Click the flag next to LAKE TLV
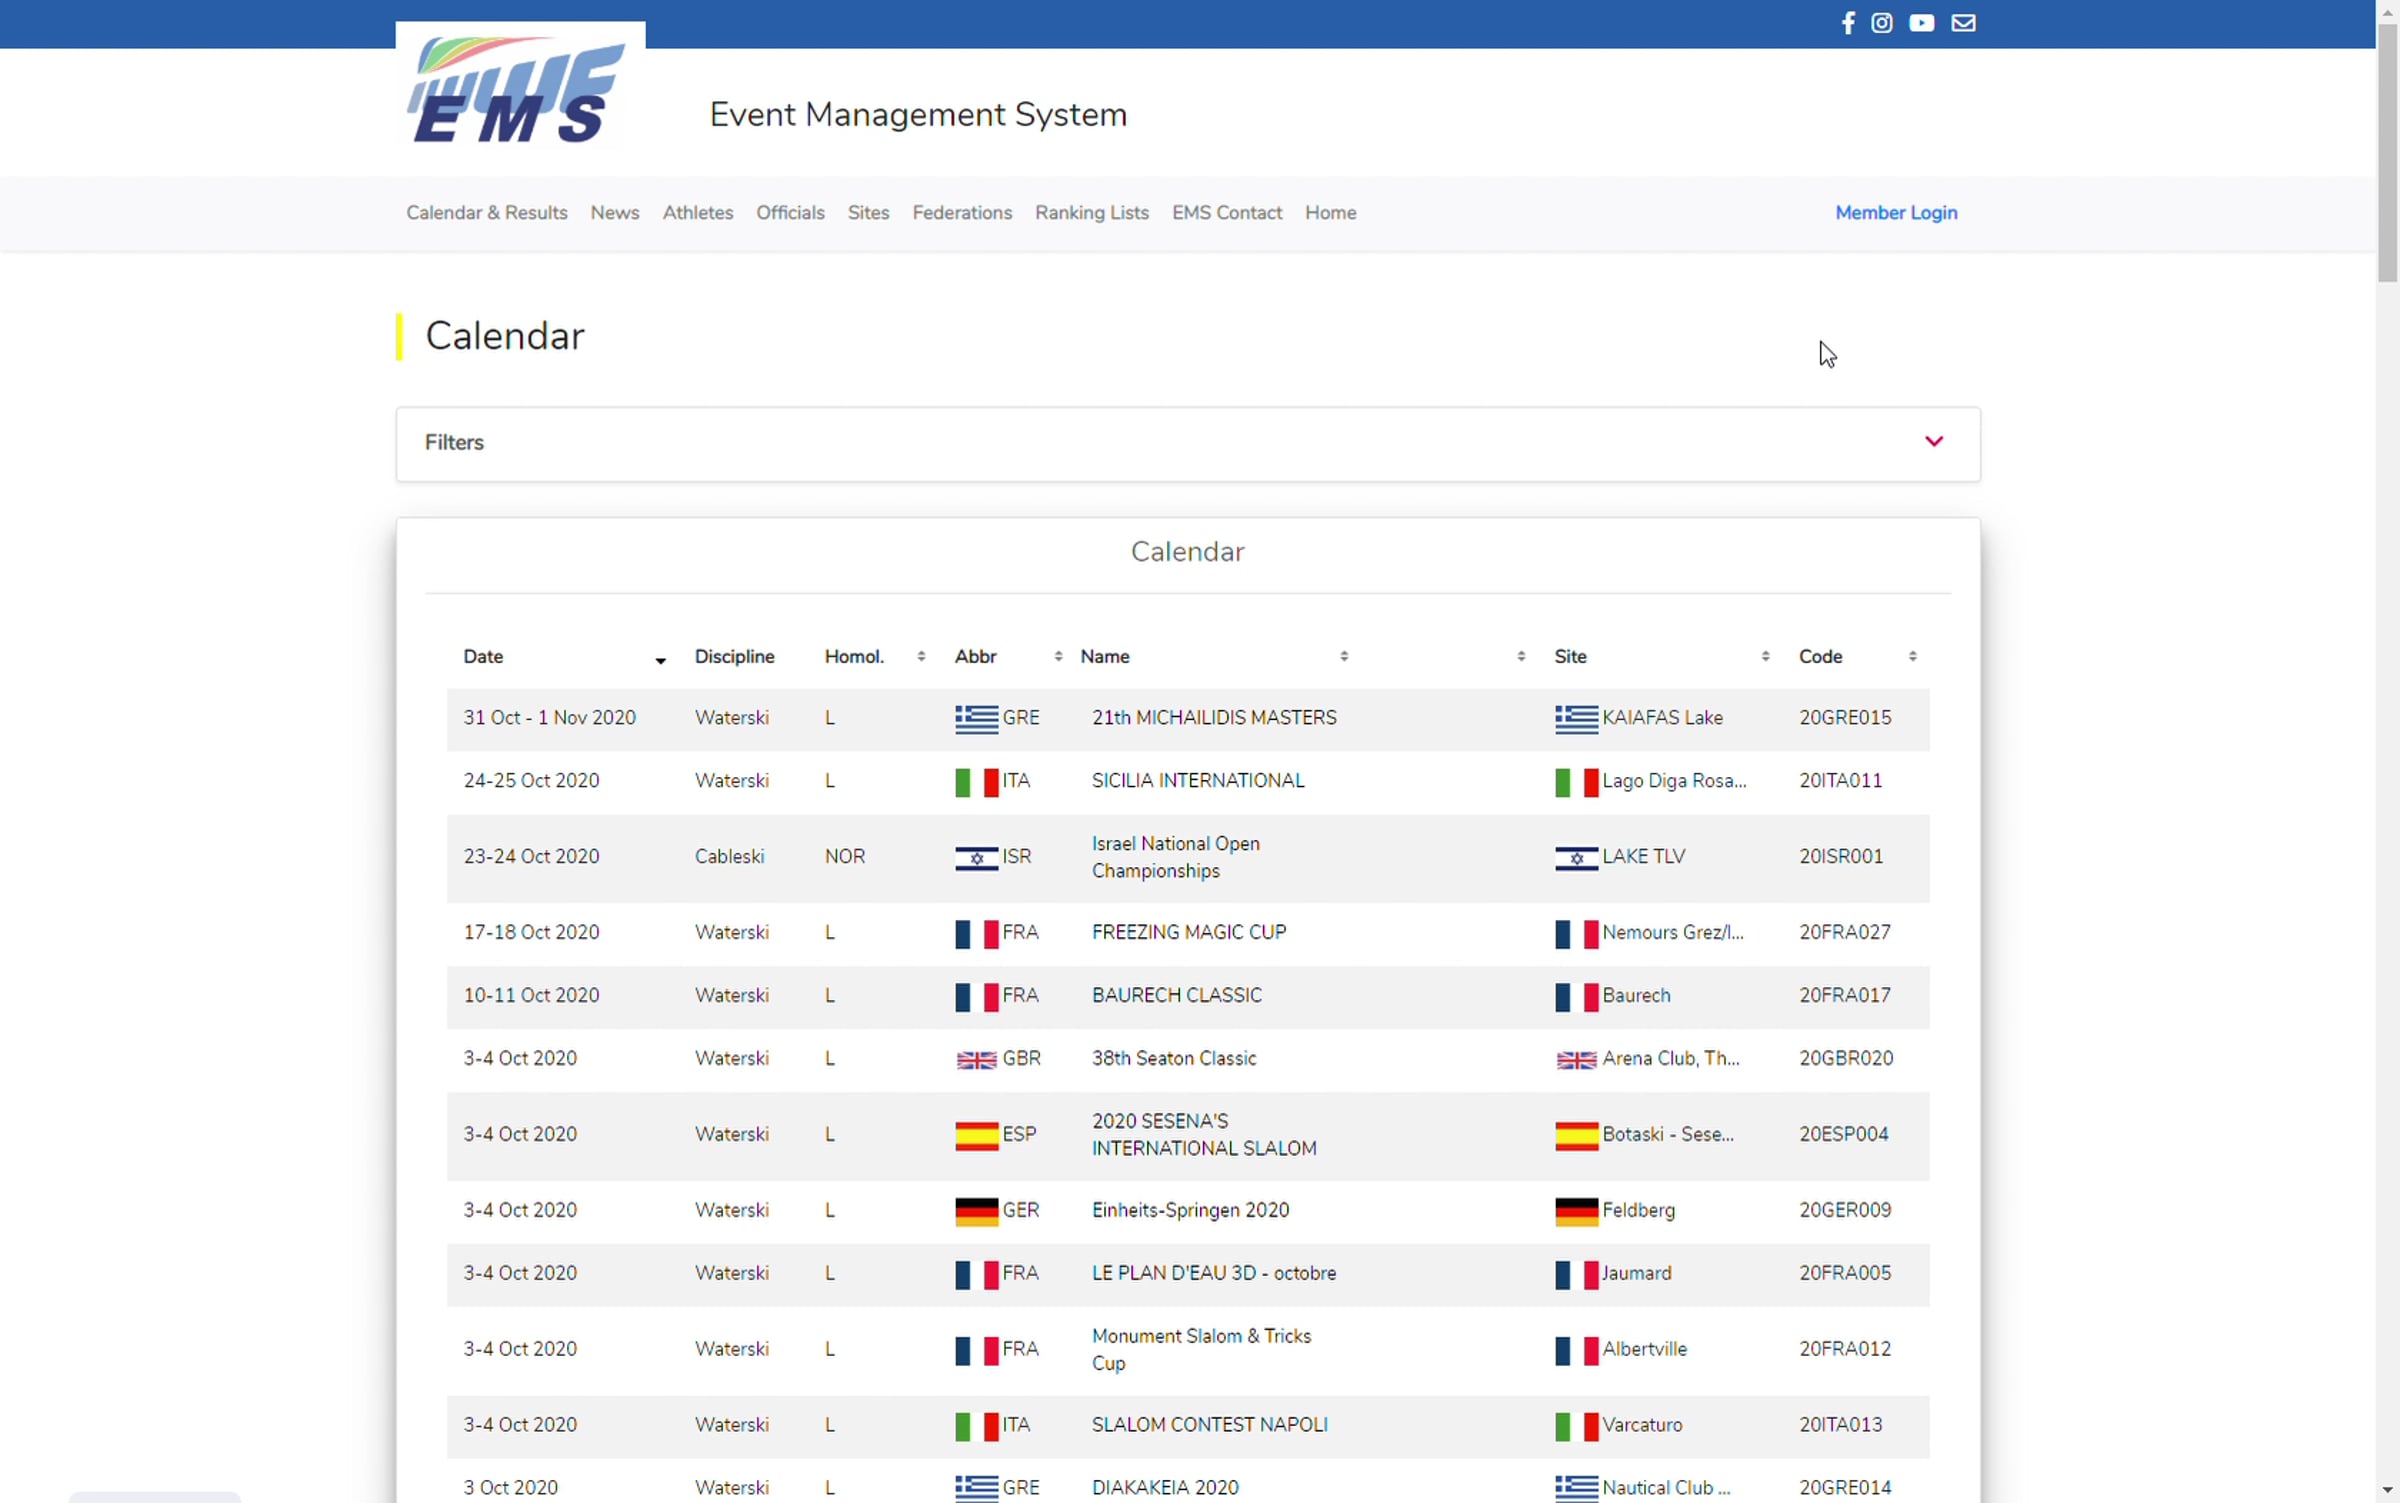The width and height of the screenshot is (2400, 1503). click(x=1575, y=857)
